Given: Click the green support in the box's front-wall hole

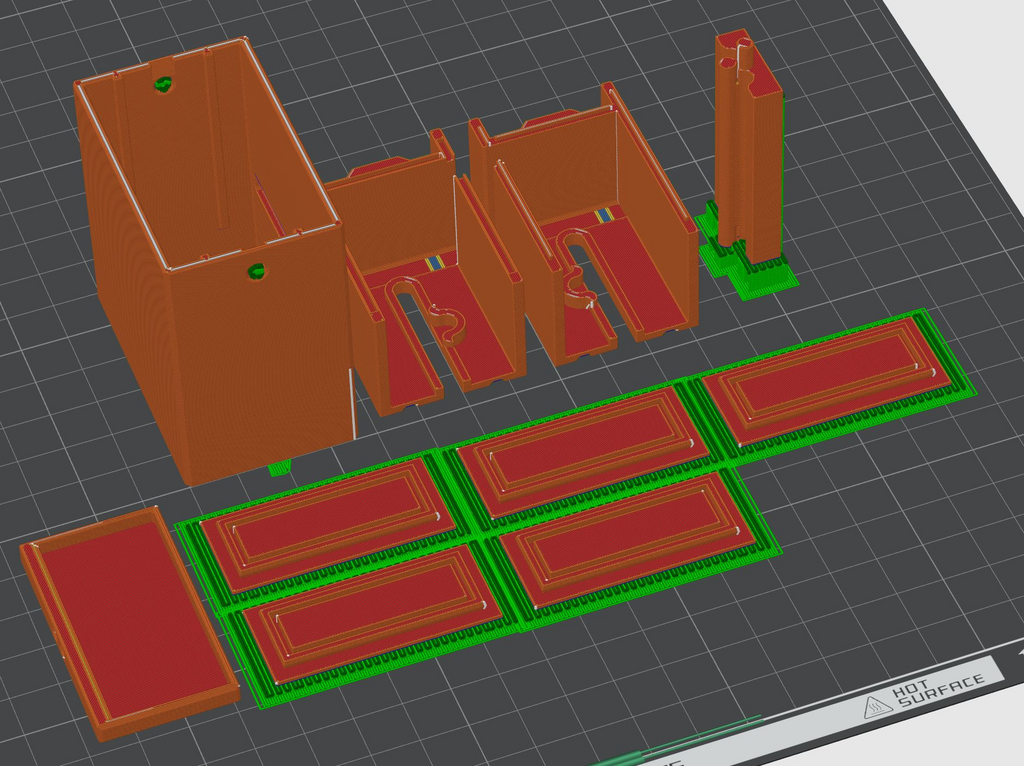Looking at the screenshot, I should coord(255,271).
